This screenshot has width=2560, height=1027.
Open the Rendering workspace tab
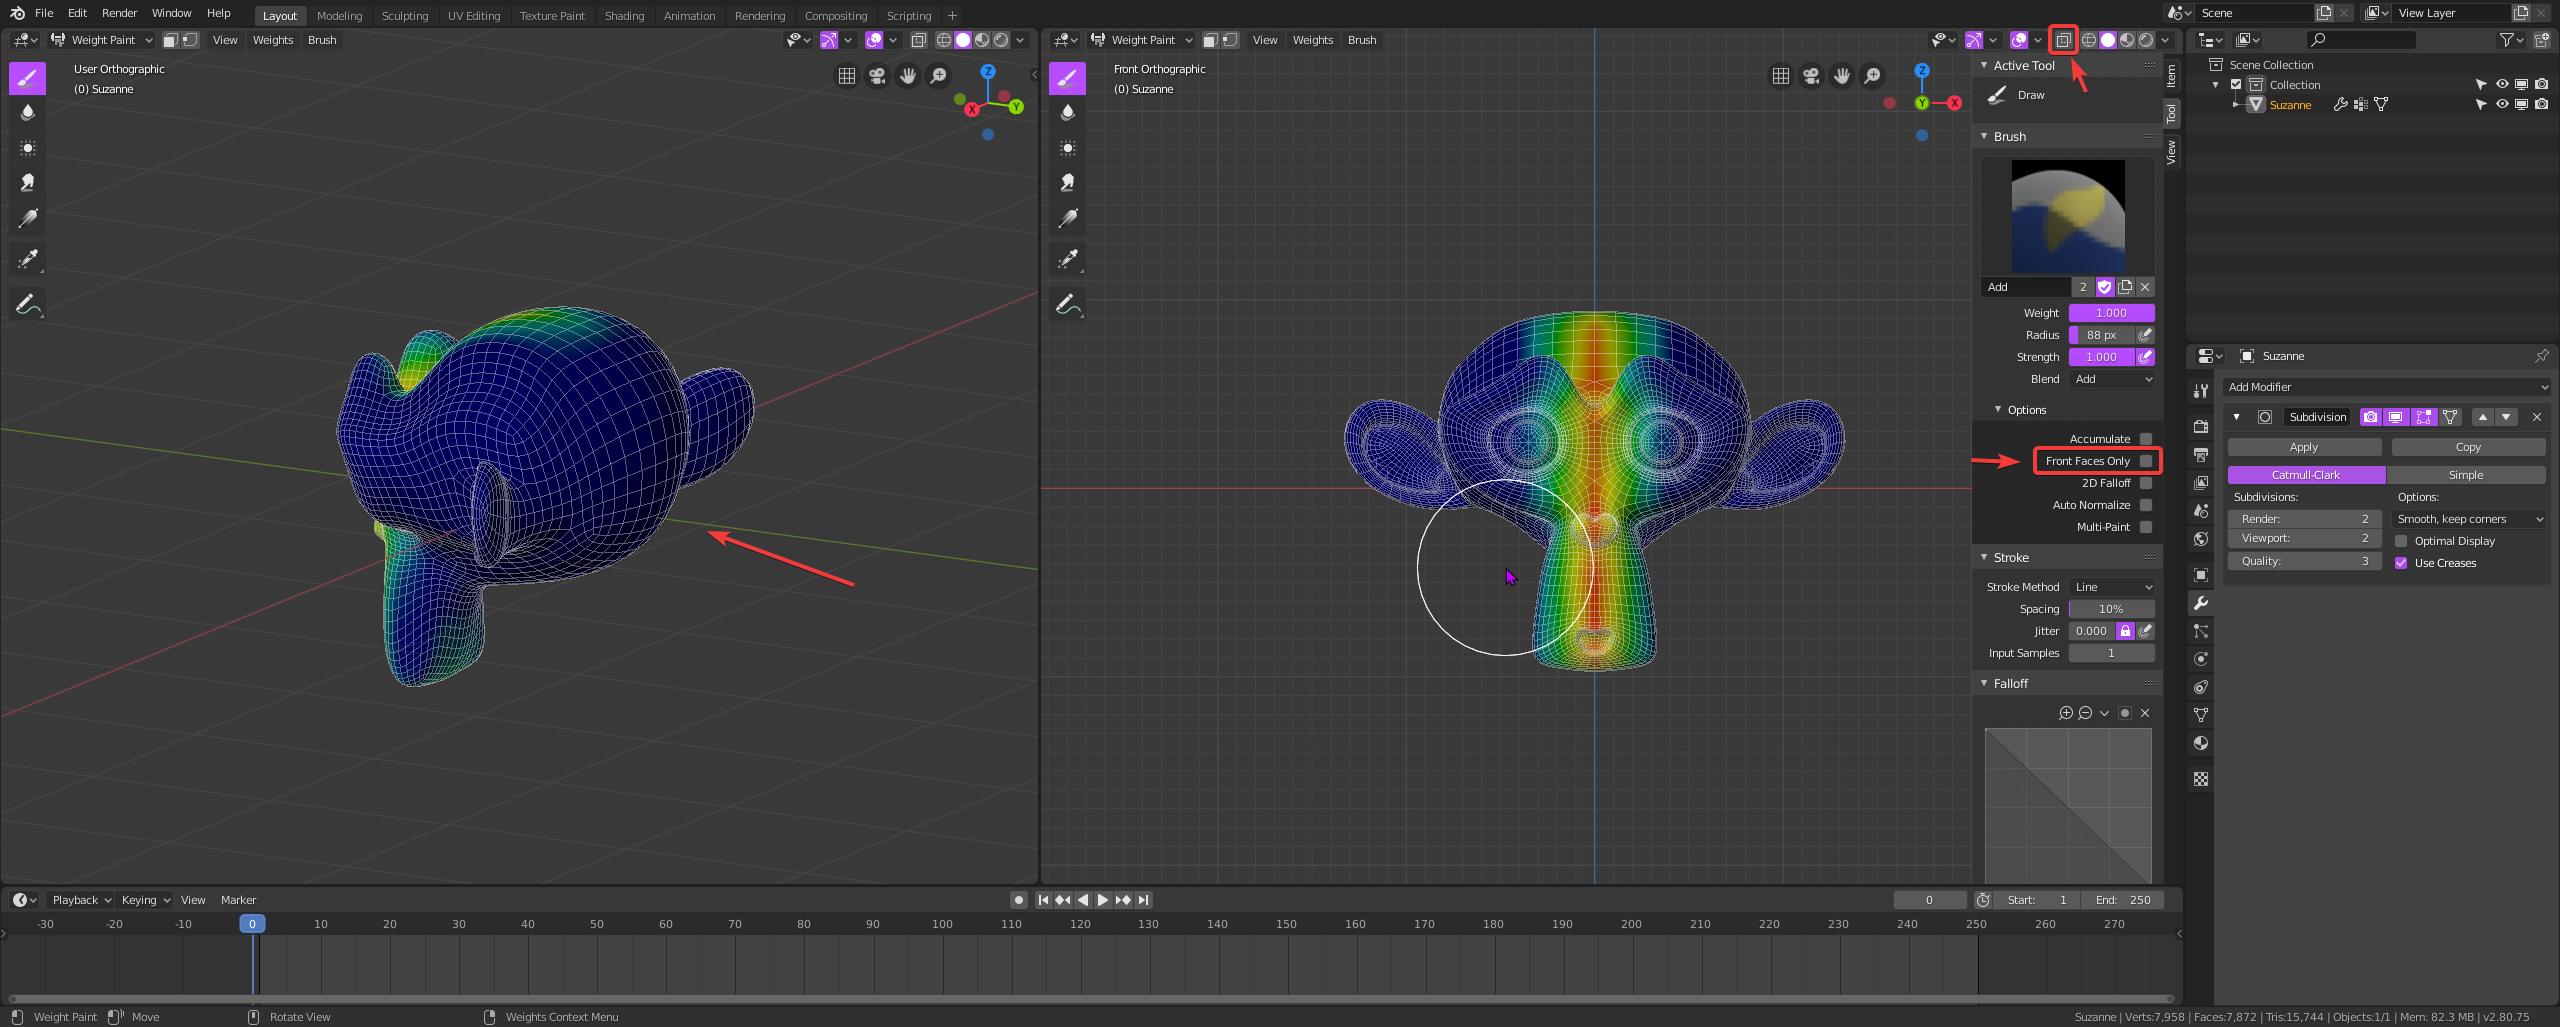click(760, 15)
